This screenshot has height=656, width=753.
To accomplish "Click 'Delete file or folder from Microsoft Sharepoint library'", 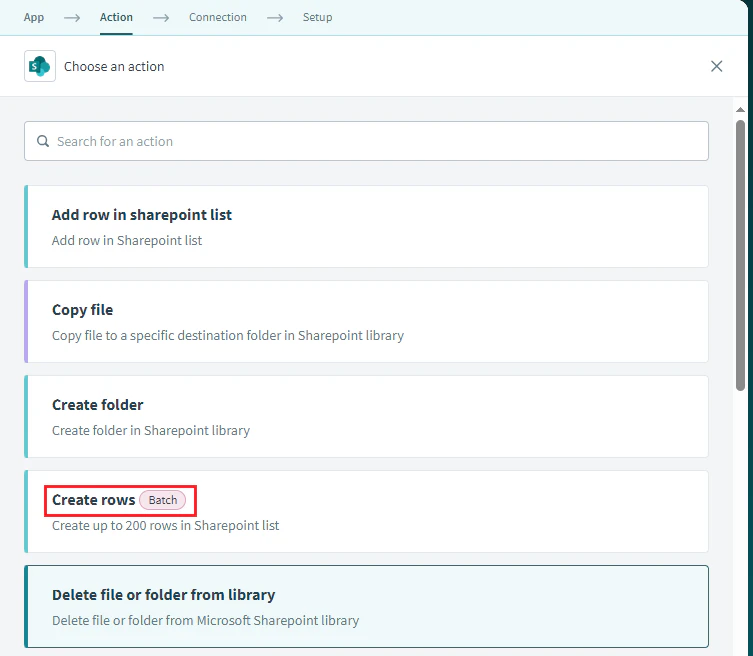I will coord(206,621).
